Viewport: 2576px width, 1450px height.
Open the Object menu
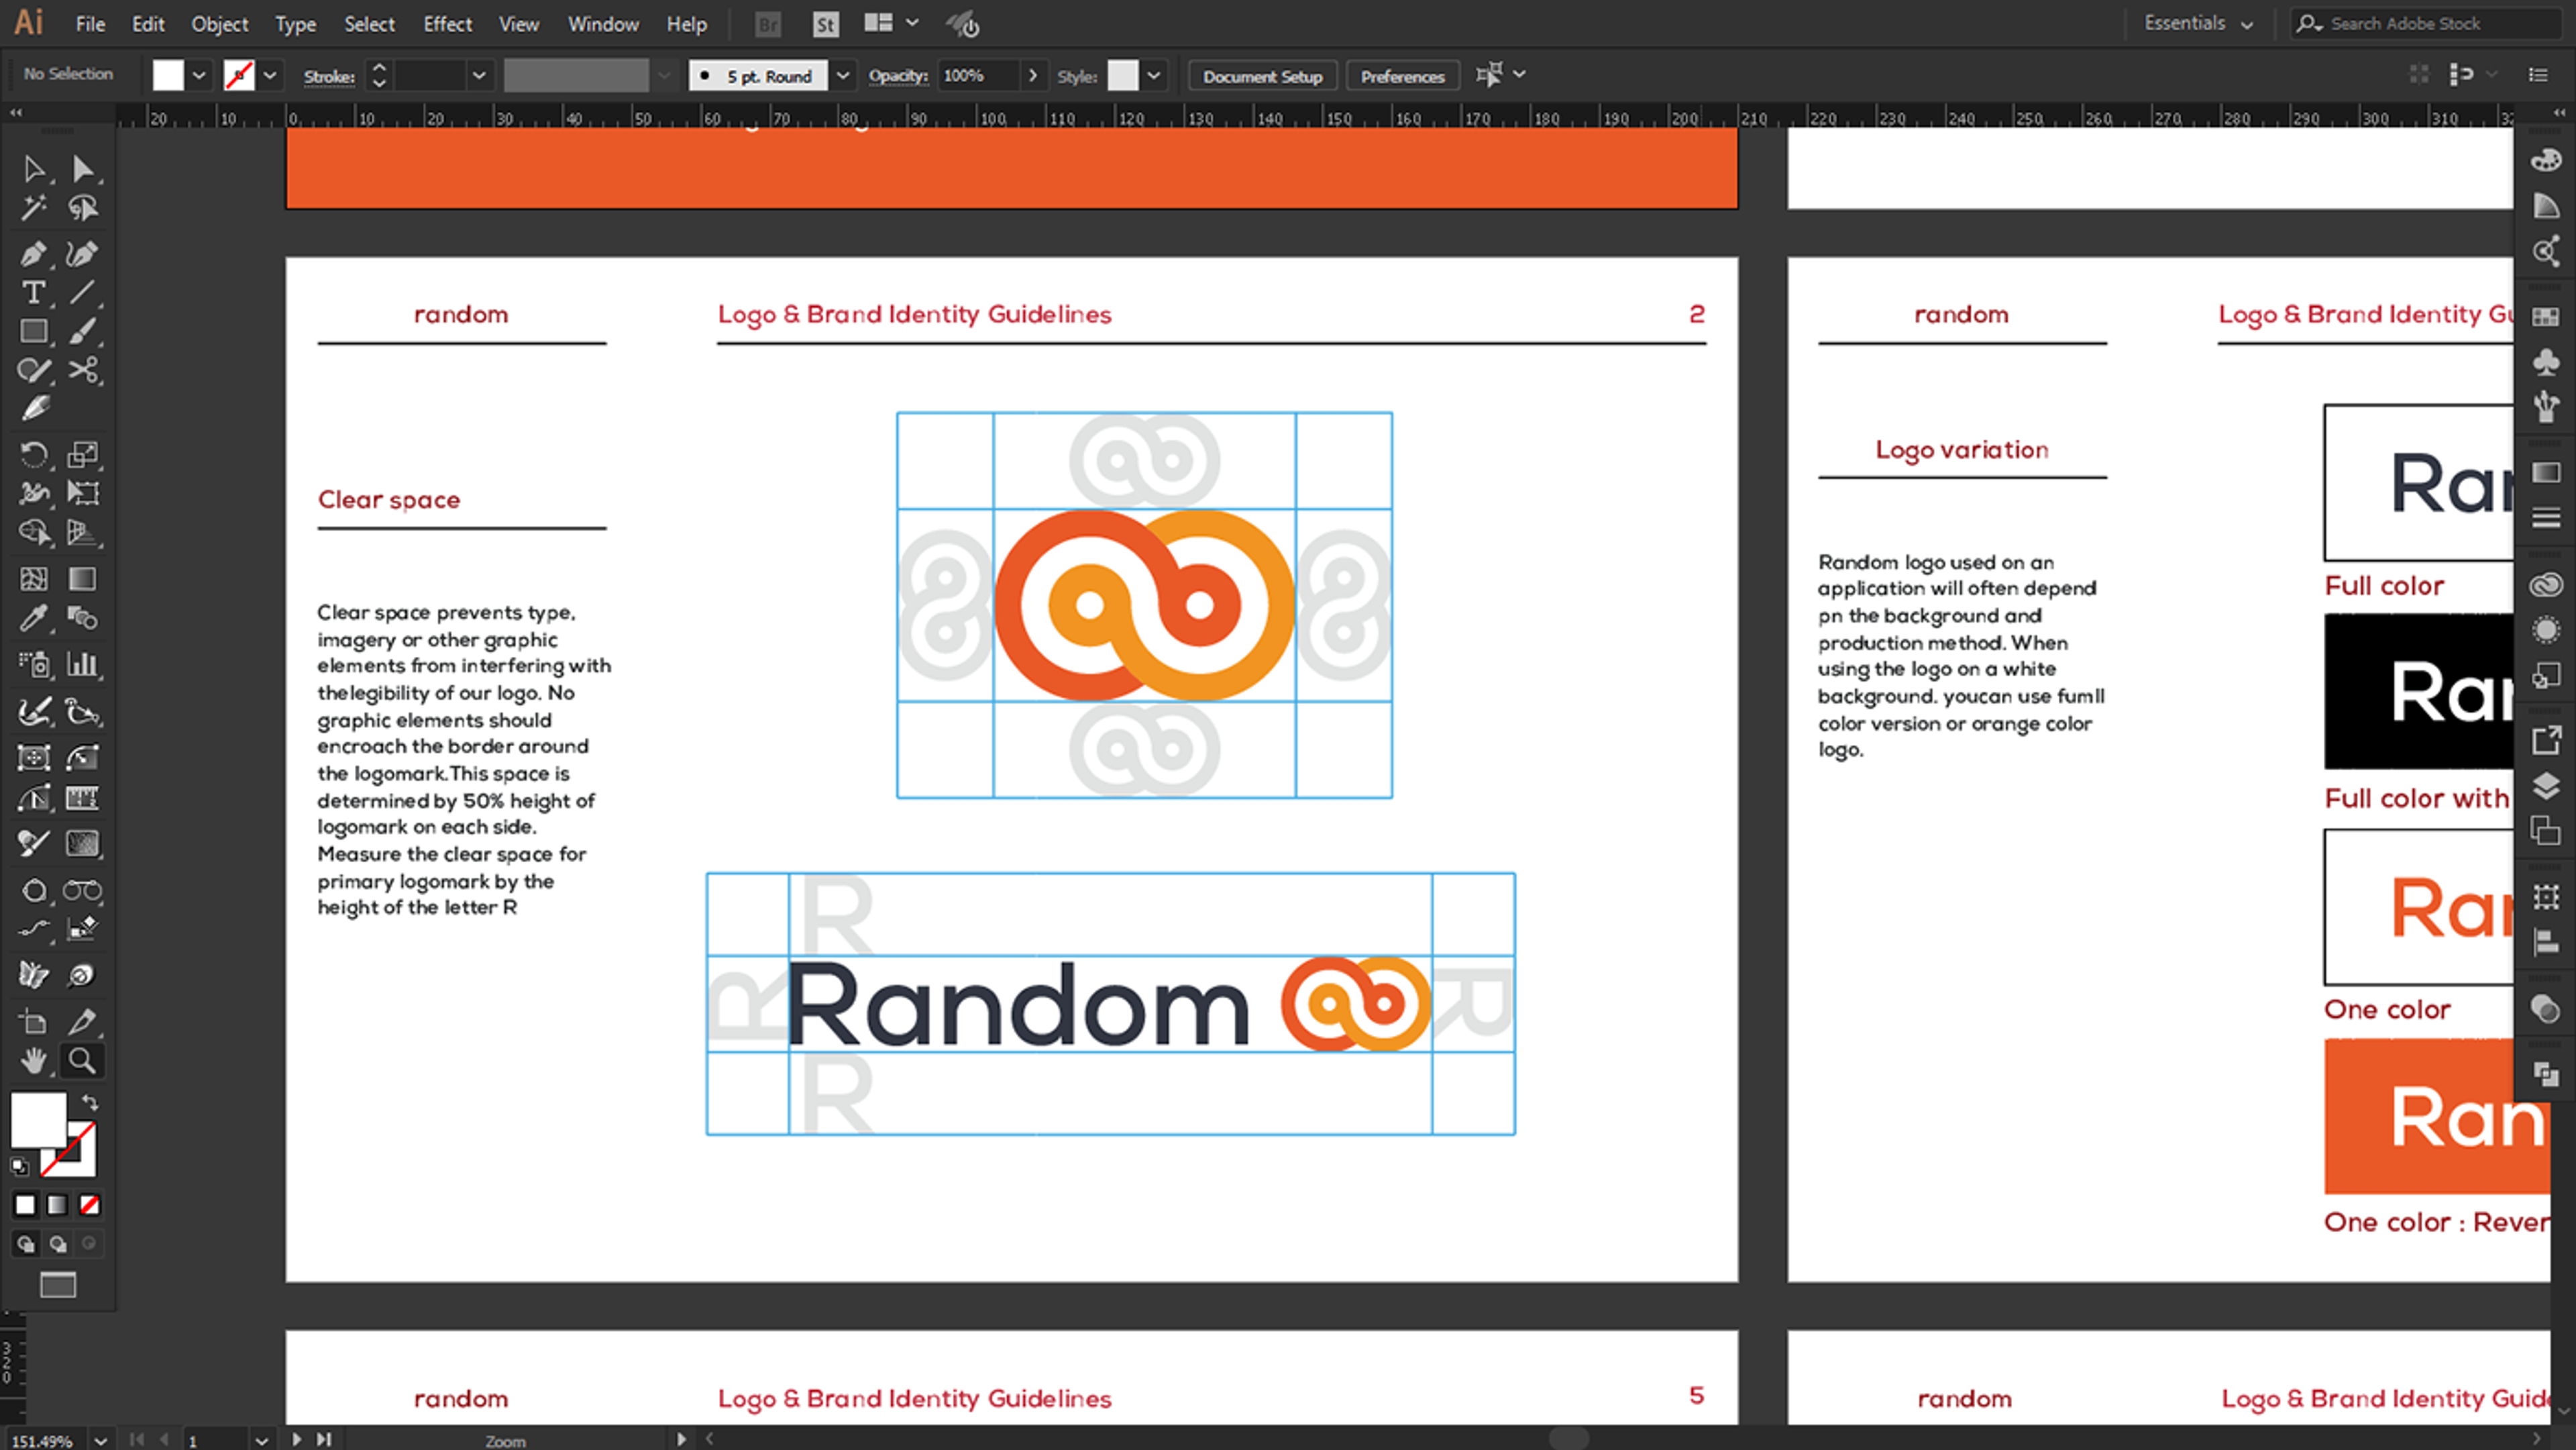click(x=219, y=24)
